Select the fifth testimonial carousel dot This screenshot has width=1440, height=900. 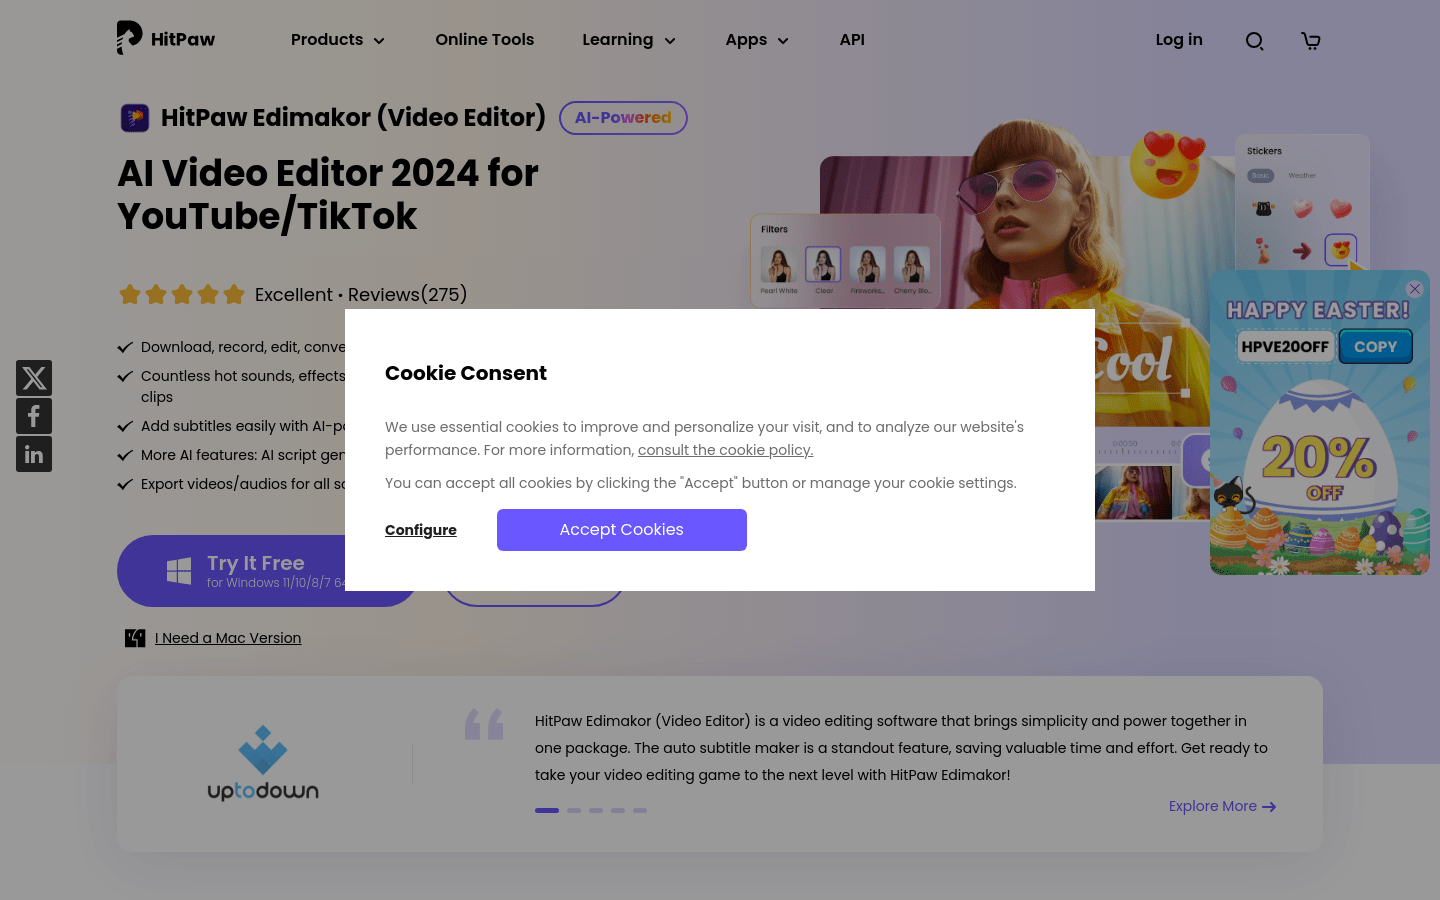click(x=640, y=810)
